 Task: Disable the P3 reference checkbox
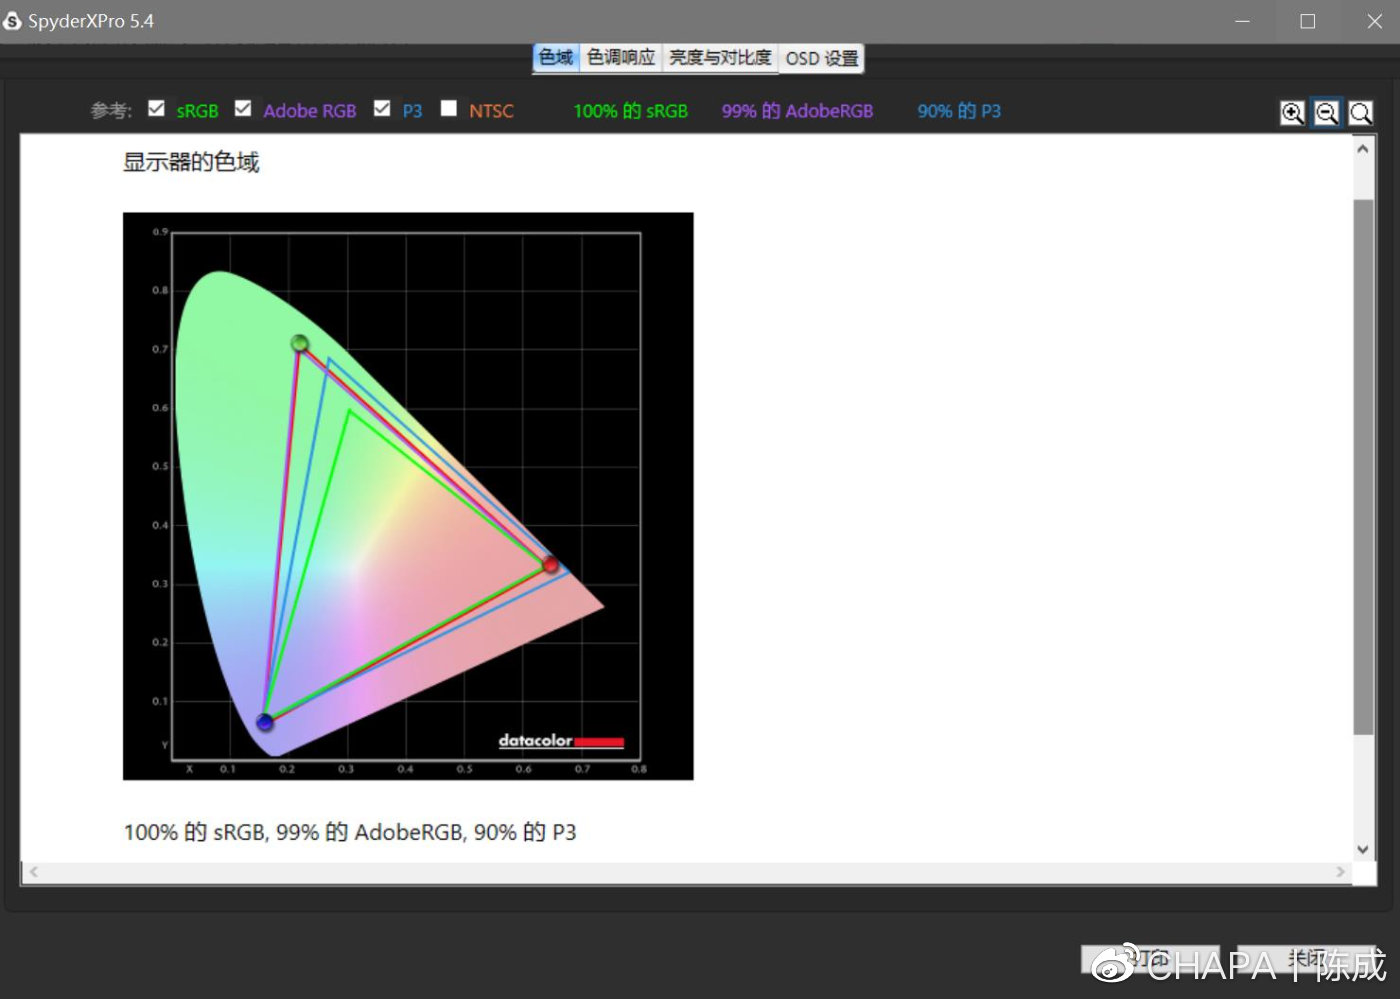coord(382,109)
